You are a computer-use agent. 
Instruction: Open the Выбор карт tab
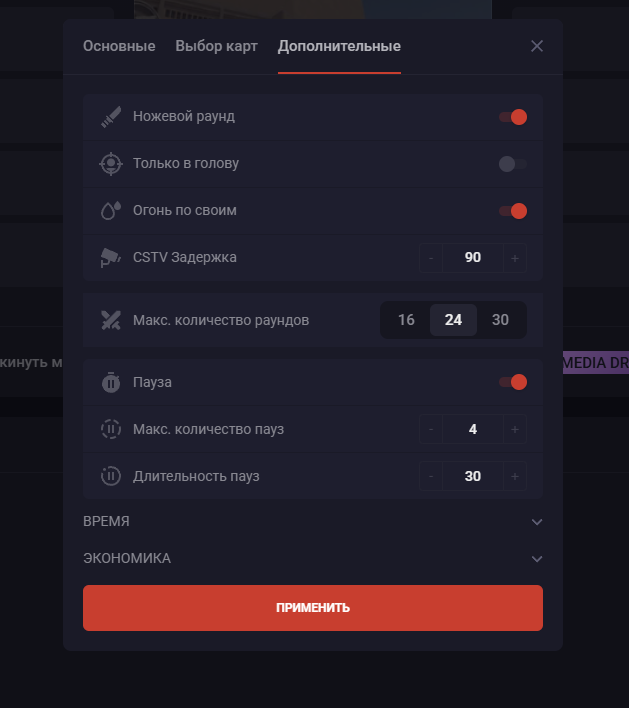[216, 46]
